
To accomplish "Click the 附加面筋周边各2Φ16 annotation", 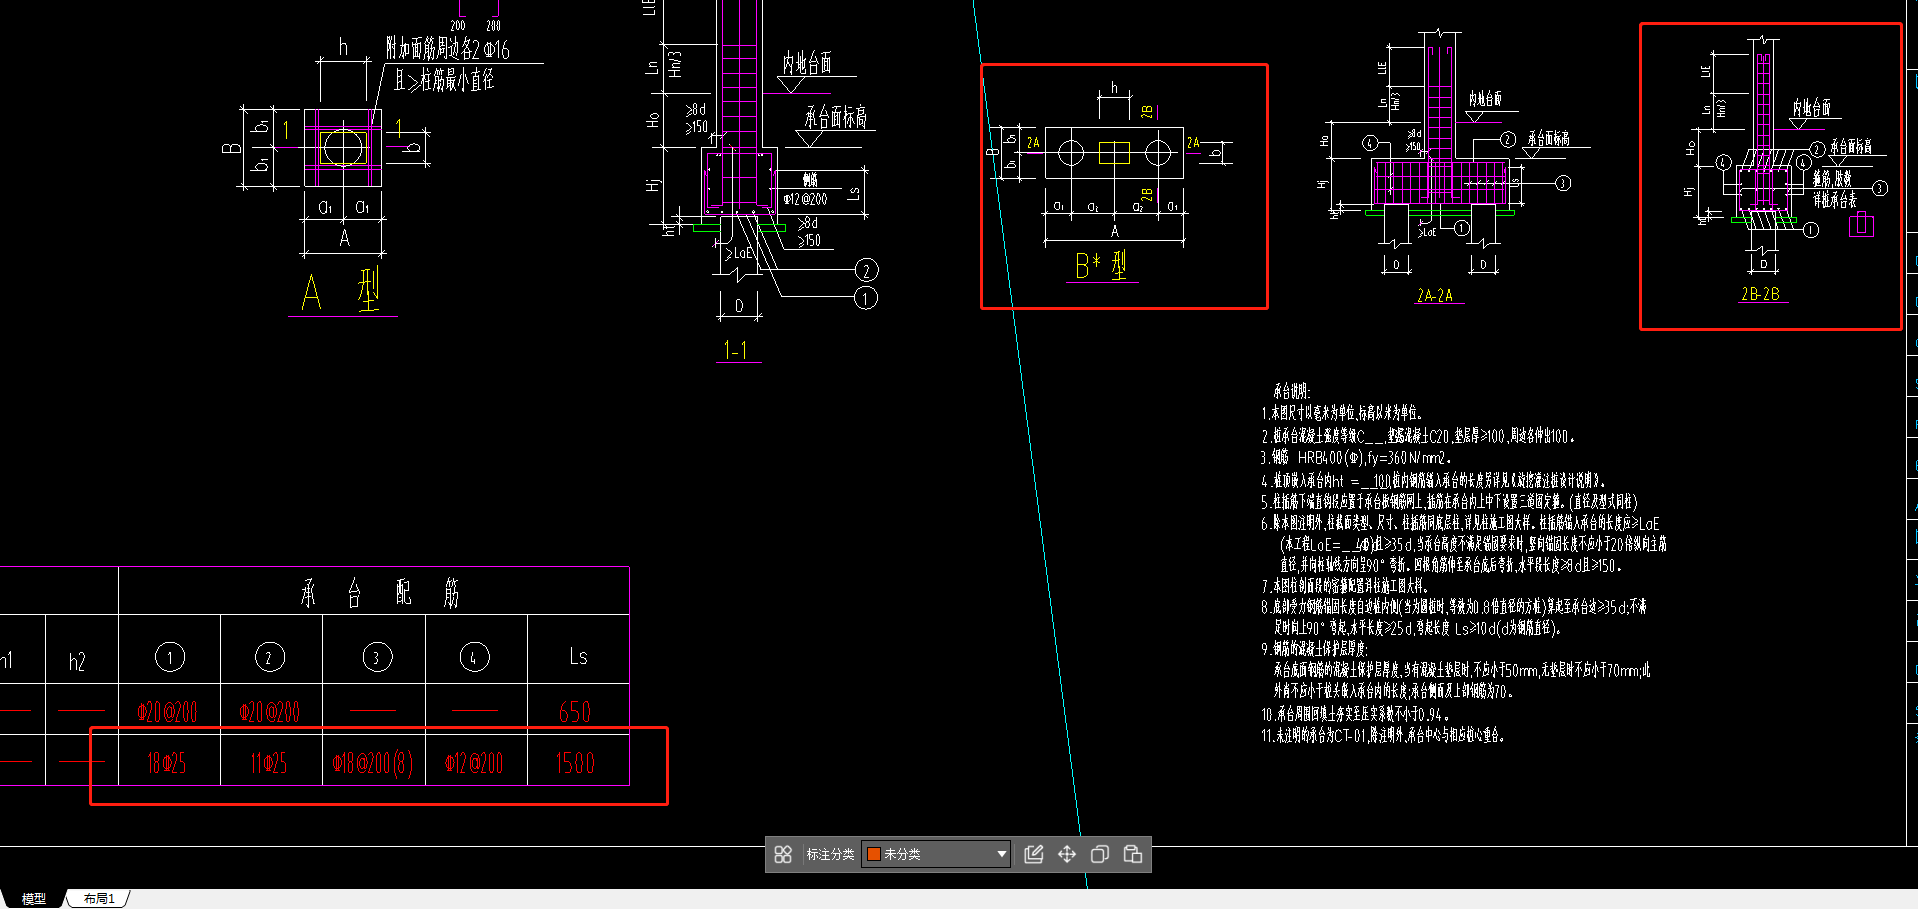I will pos(448,49).
